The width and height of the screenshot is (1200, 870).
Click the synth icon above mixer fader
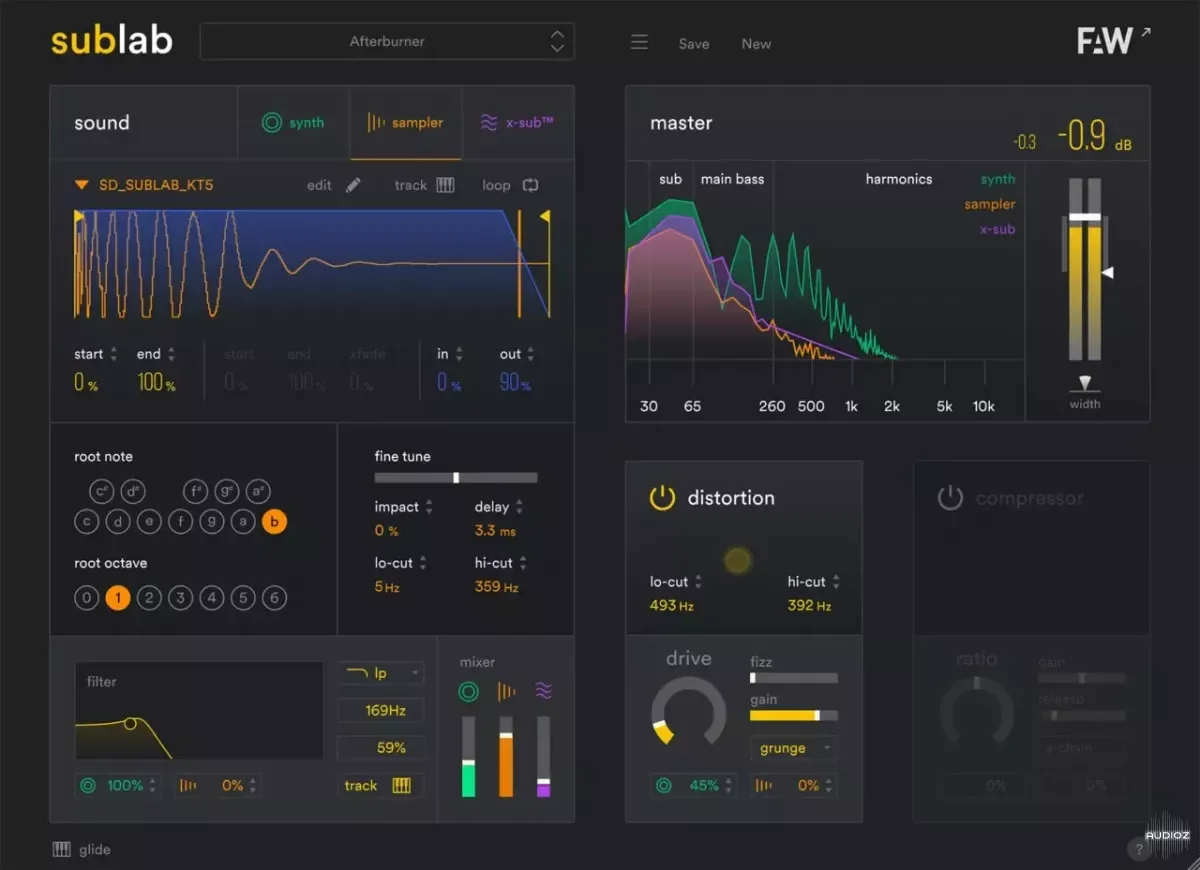468,691
